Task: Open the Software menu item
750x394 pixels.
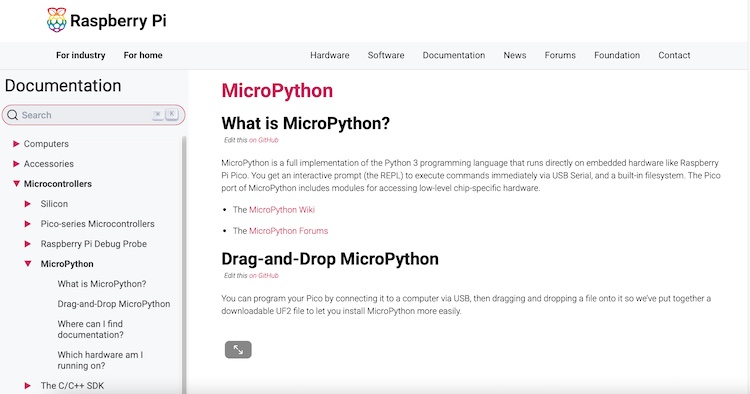Action: pyautogui.click(x=386, y=55)
